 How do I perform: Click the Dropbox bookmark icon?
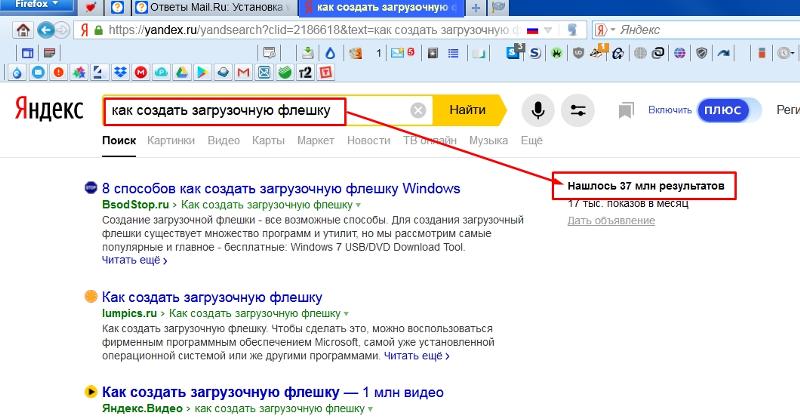[120, 72]
